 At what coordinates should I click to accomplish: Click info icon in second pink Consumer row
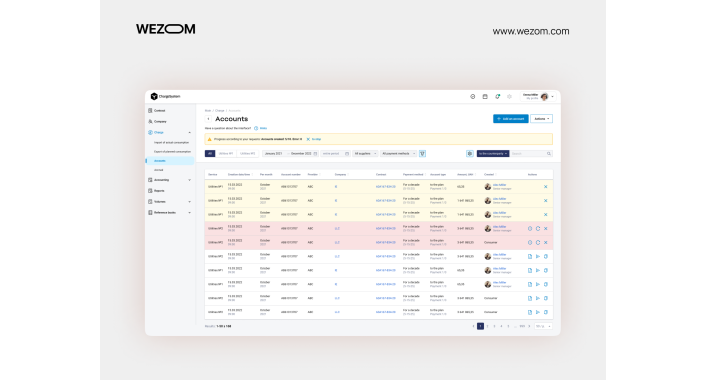click(530, 243)
